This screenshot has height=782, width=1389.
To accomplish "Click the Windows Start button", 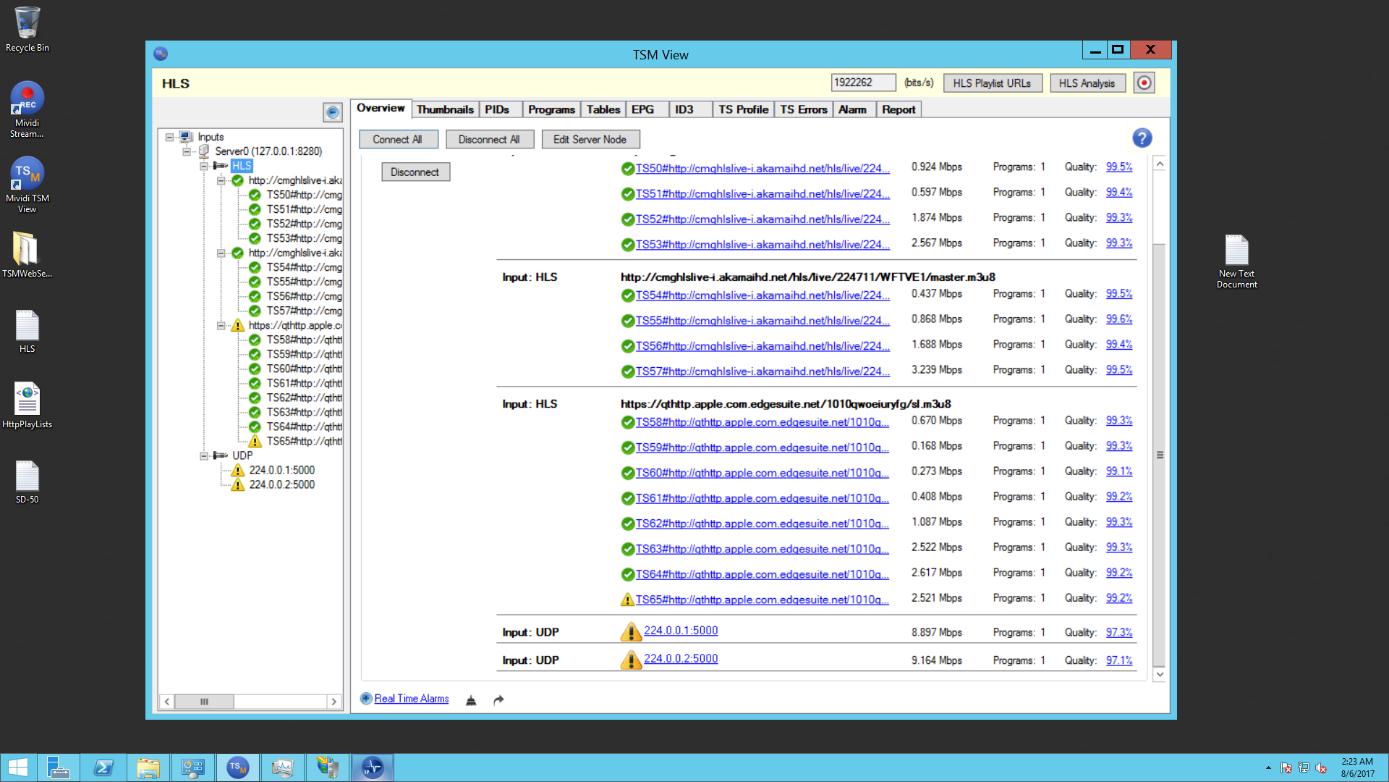I will [x=18, y=767].
